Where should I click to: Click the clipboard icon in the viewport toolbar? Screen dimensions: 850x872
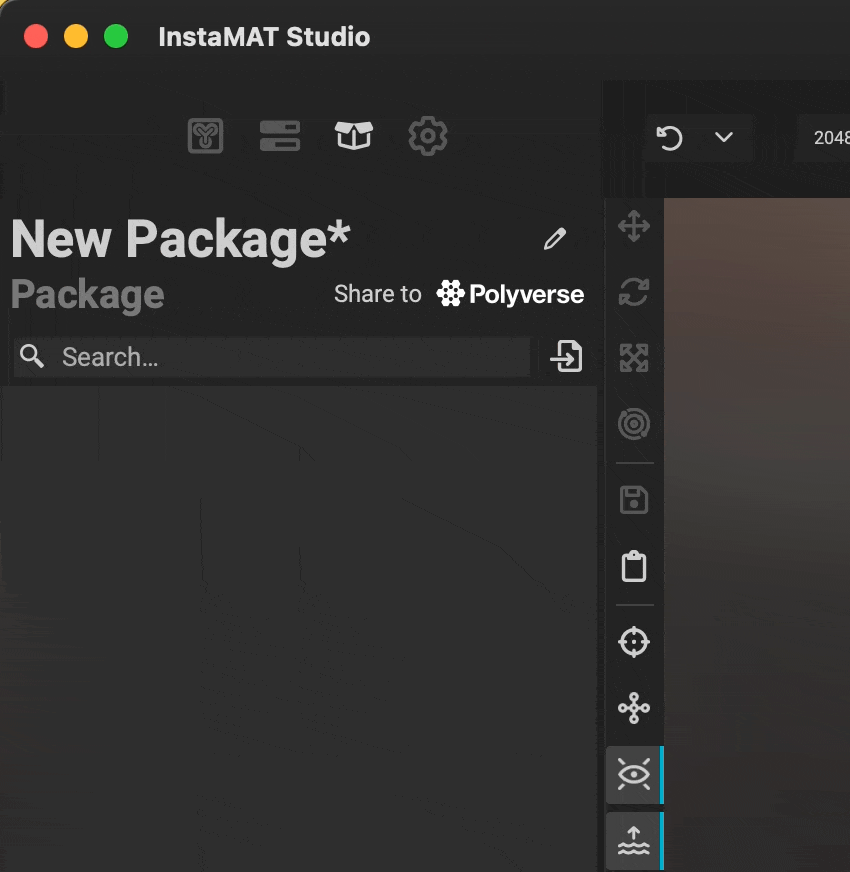[x=634, y=566]
